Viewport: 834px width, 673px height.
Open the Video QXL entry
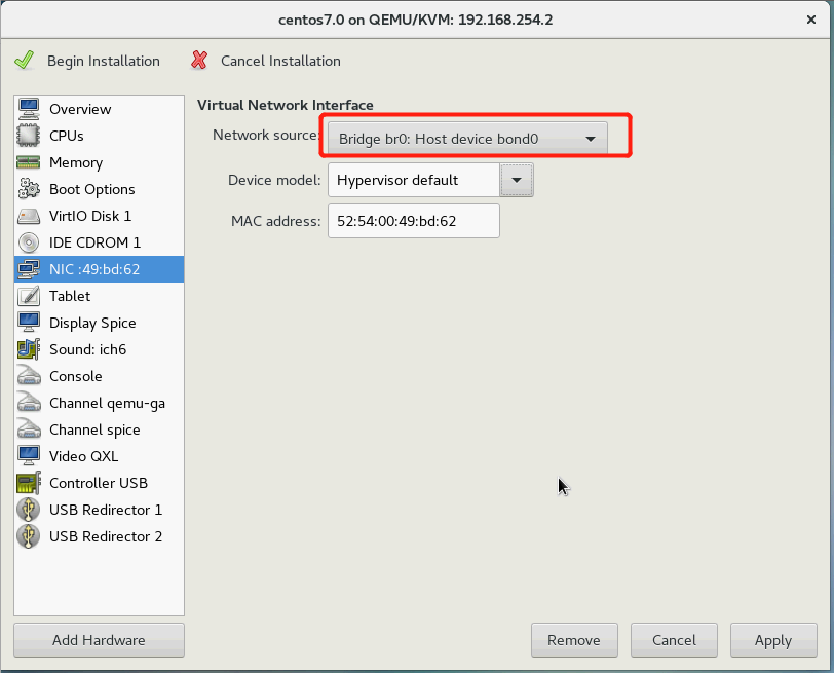coord(99,456)
